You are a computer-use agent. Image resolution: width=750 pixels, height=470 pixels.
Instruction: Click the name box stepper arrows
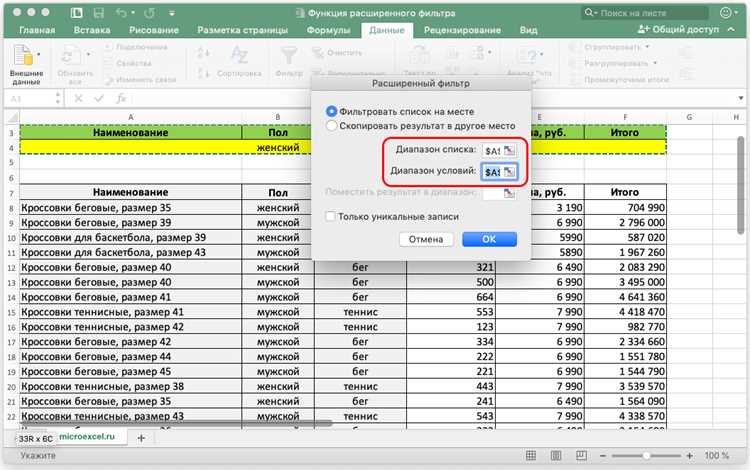(x=58, y=98)
